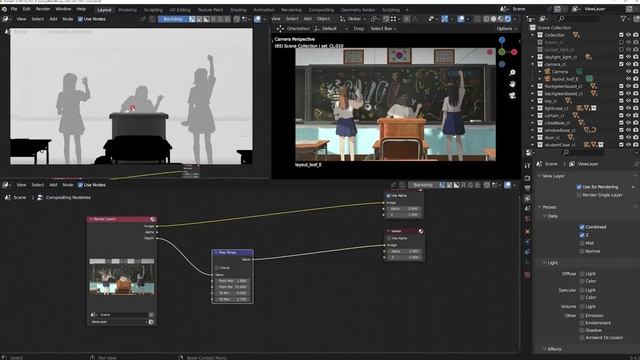Open the Object menu in the 3D viewport
640x360 pixels.
[x=323, y=19]
